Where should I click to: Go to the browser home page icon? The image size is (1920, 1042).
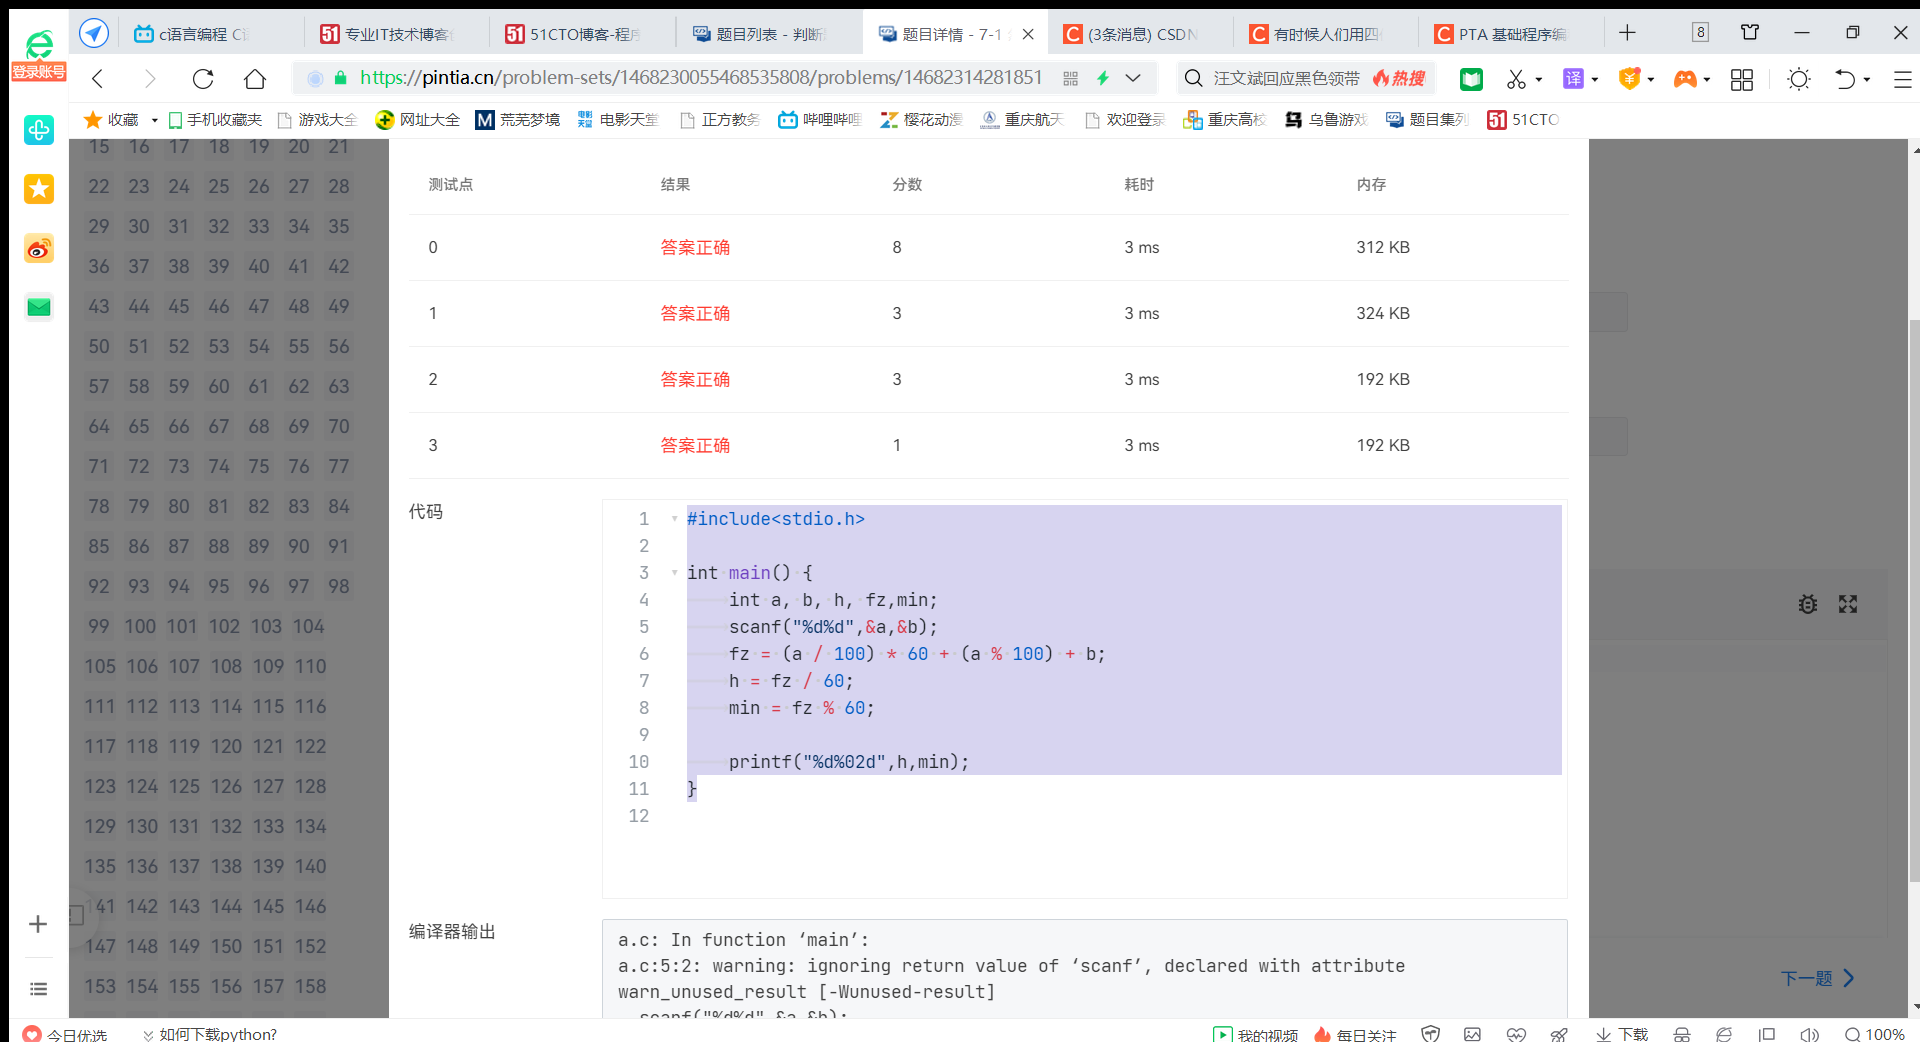tap(255, 78)
